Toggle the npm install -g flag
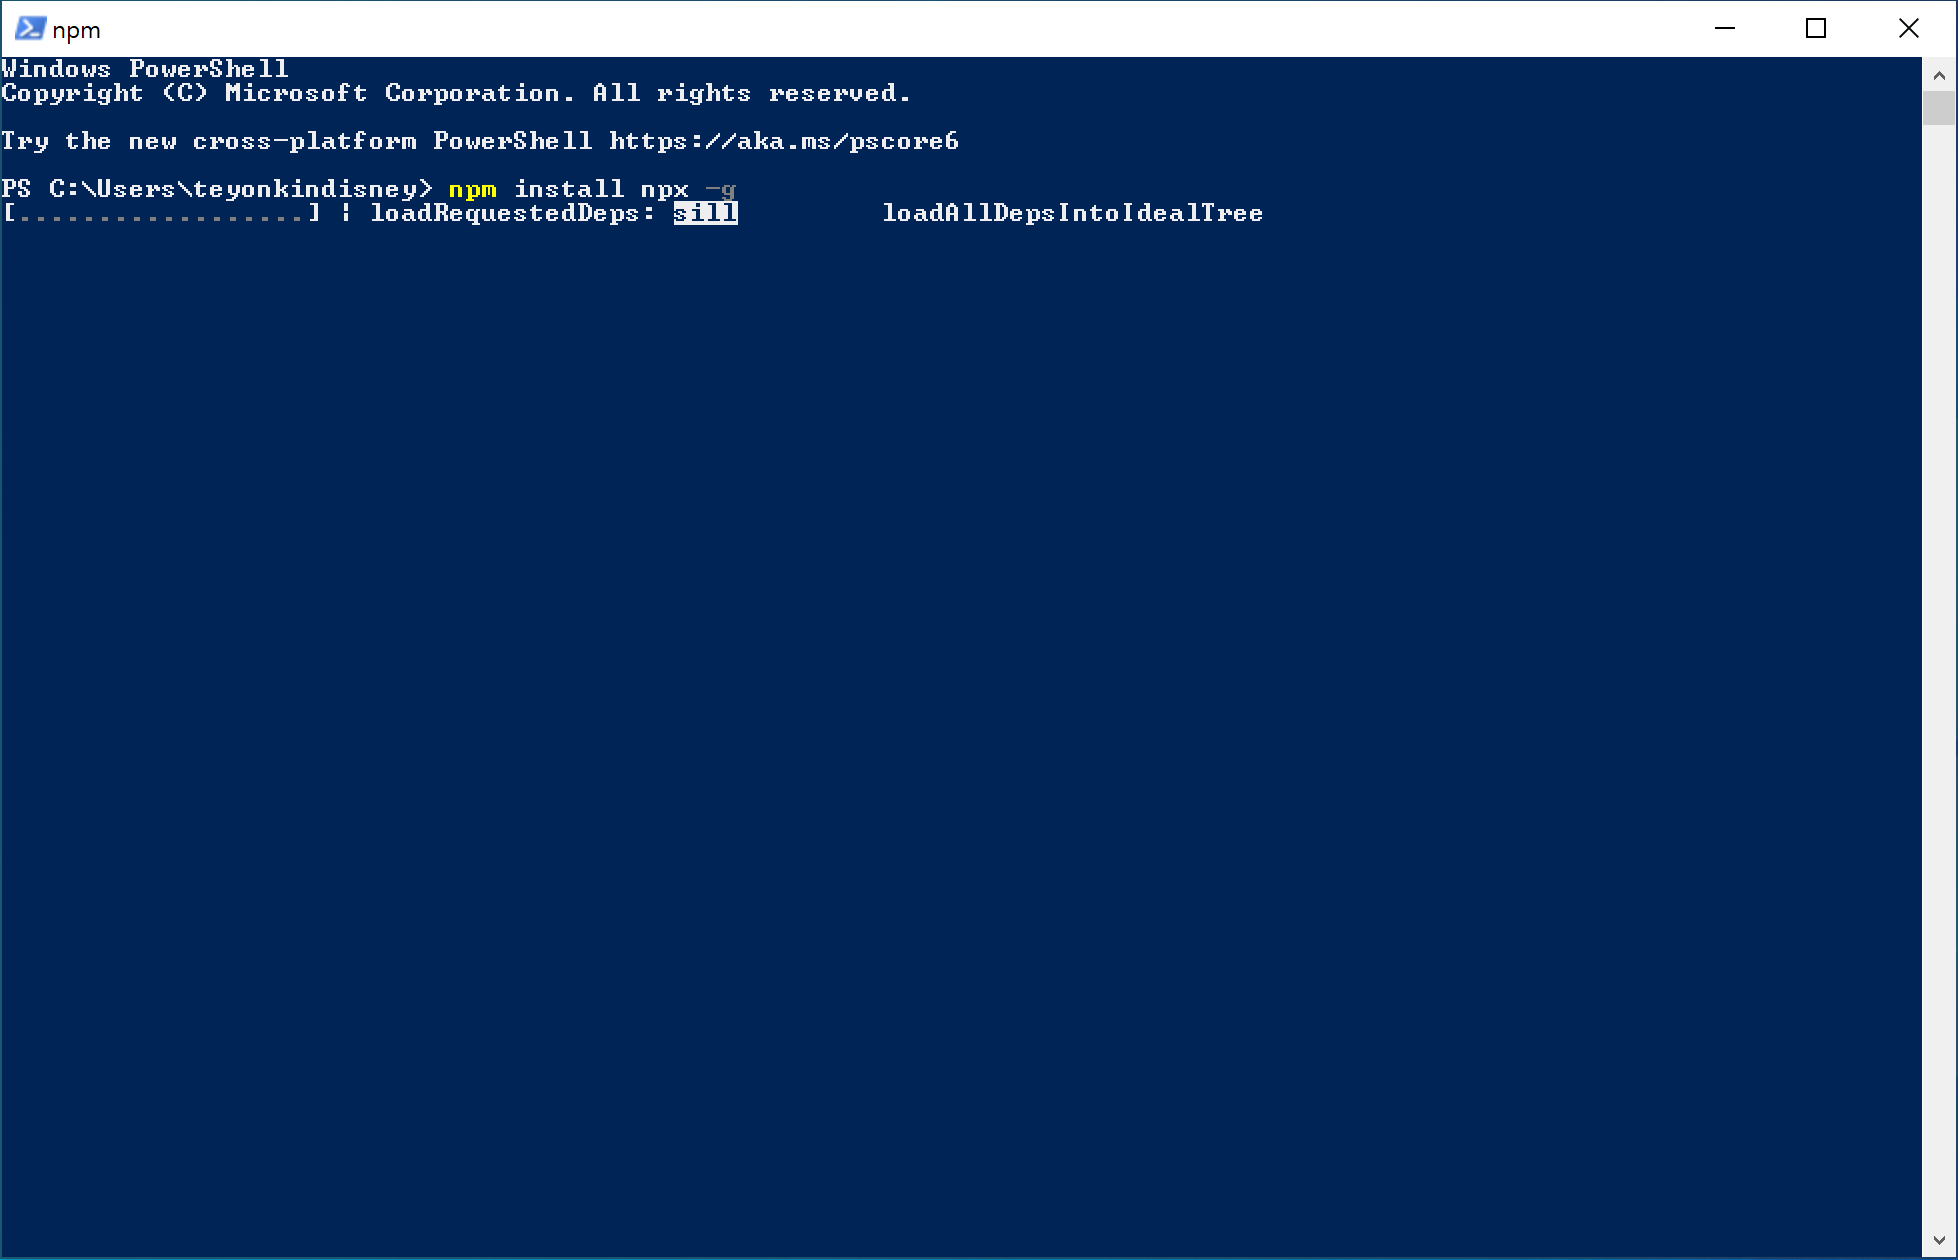Screen dimensions: 1958x1260 tap(721, 190)
